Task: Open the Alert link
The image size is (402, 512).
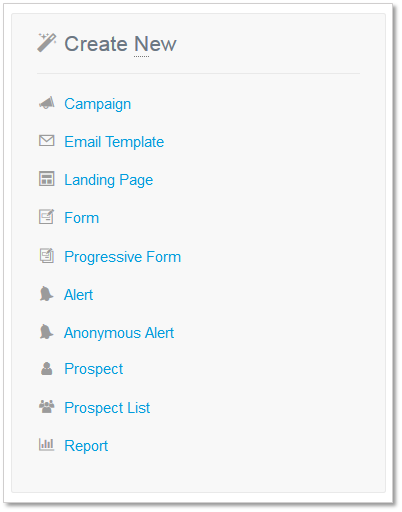Action: [79, 295]
